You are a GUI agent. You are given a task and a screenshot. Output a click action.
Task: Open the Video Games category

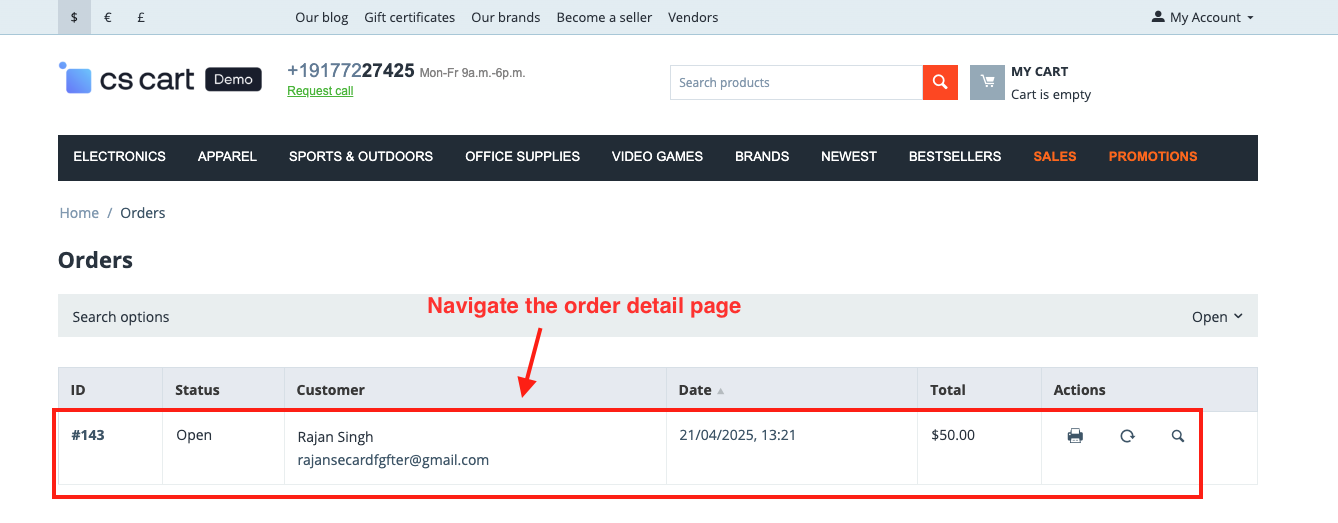(657, 156)
